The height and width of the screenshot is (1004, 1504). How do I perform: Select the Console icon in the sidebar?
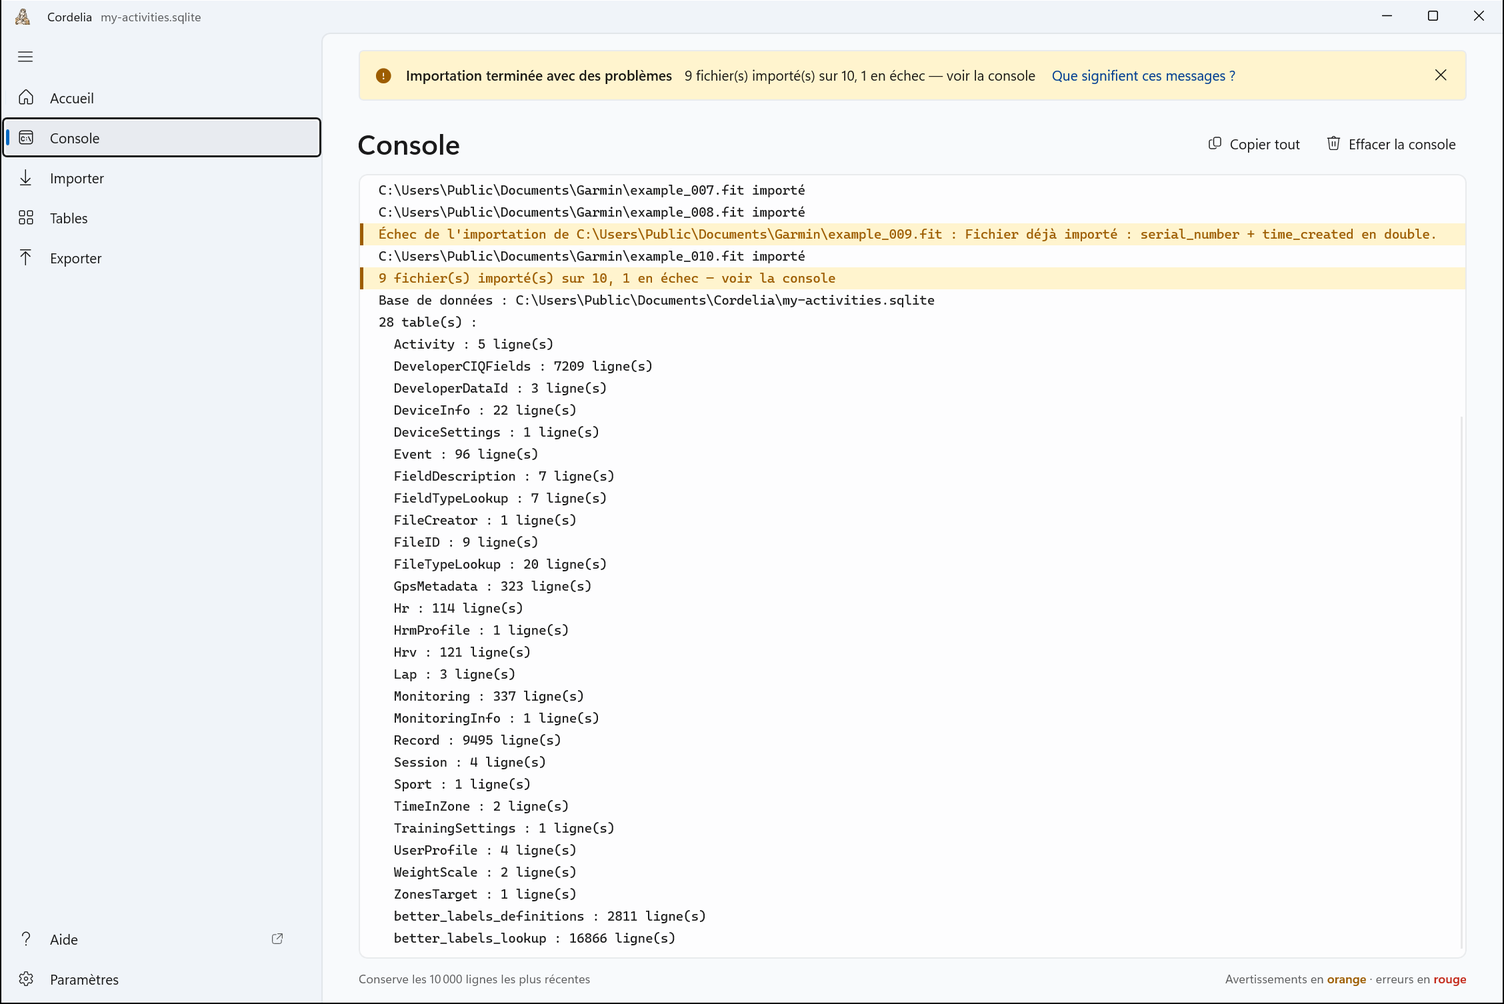(26, 138)
